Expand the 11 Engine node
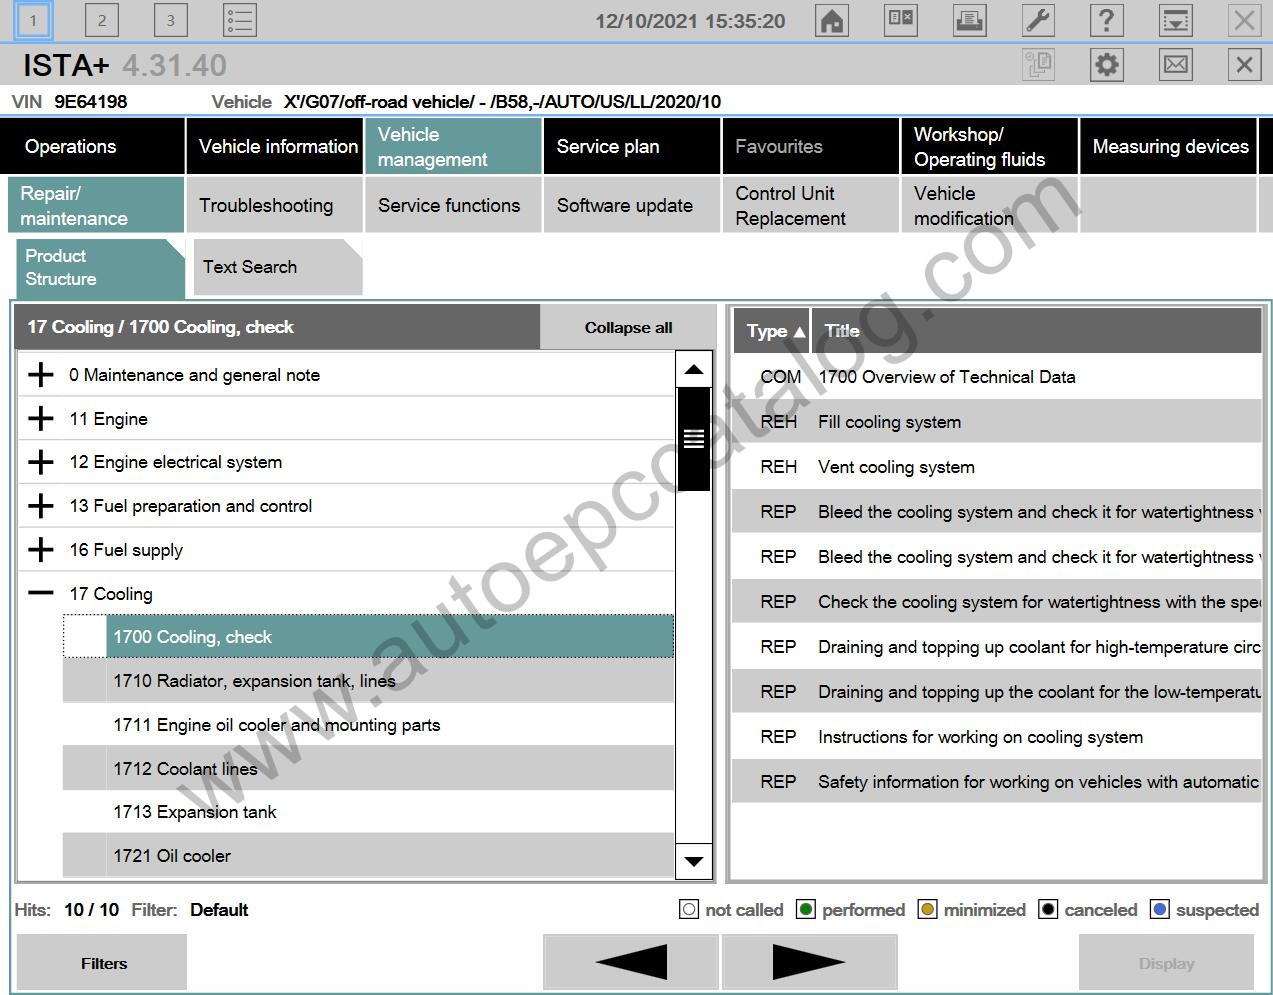 41,419
